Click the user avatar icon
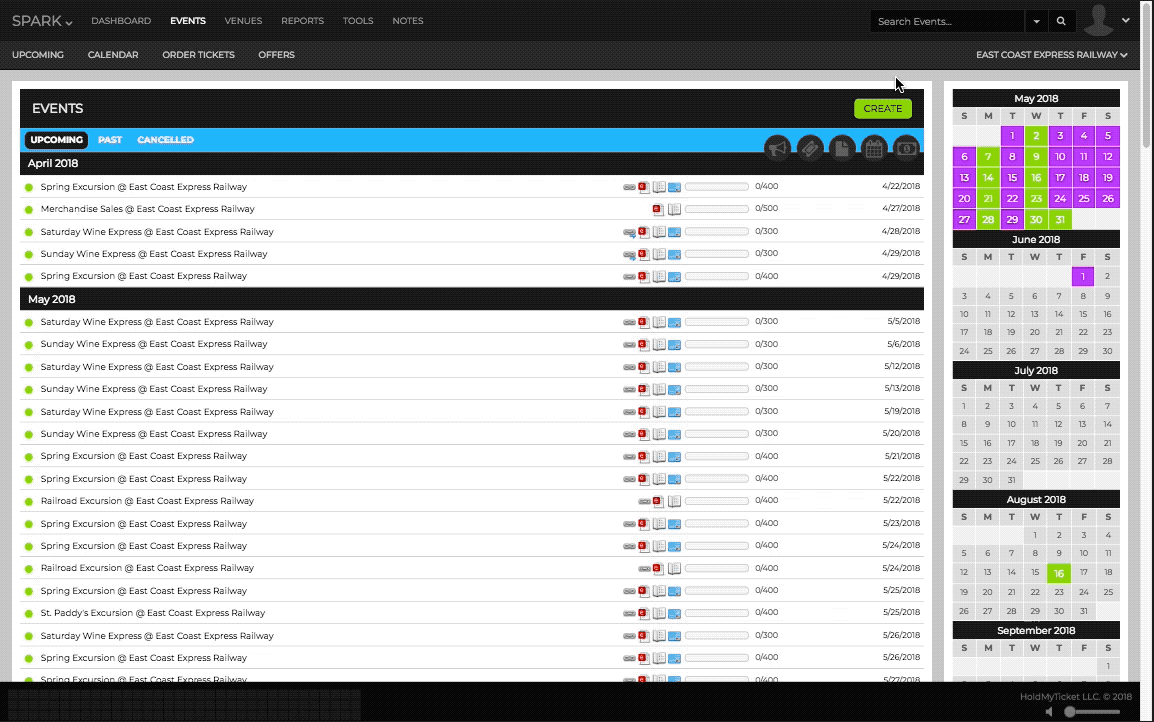This screenshot has height=722, width=1154. (x=1099, y=20)
